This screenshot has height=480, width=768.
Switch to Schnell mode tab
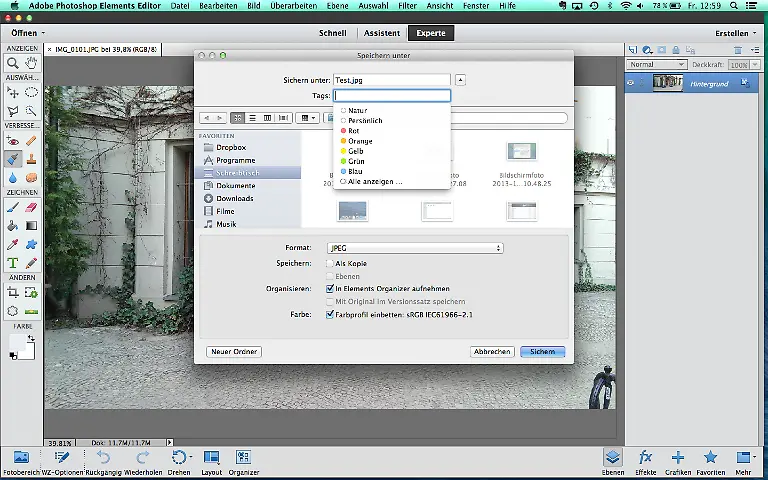tap(333, 33)
